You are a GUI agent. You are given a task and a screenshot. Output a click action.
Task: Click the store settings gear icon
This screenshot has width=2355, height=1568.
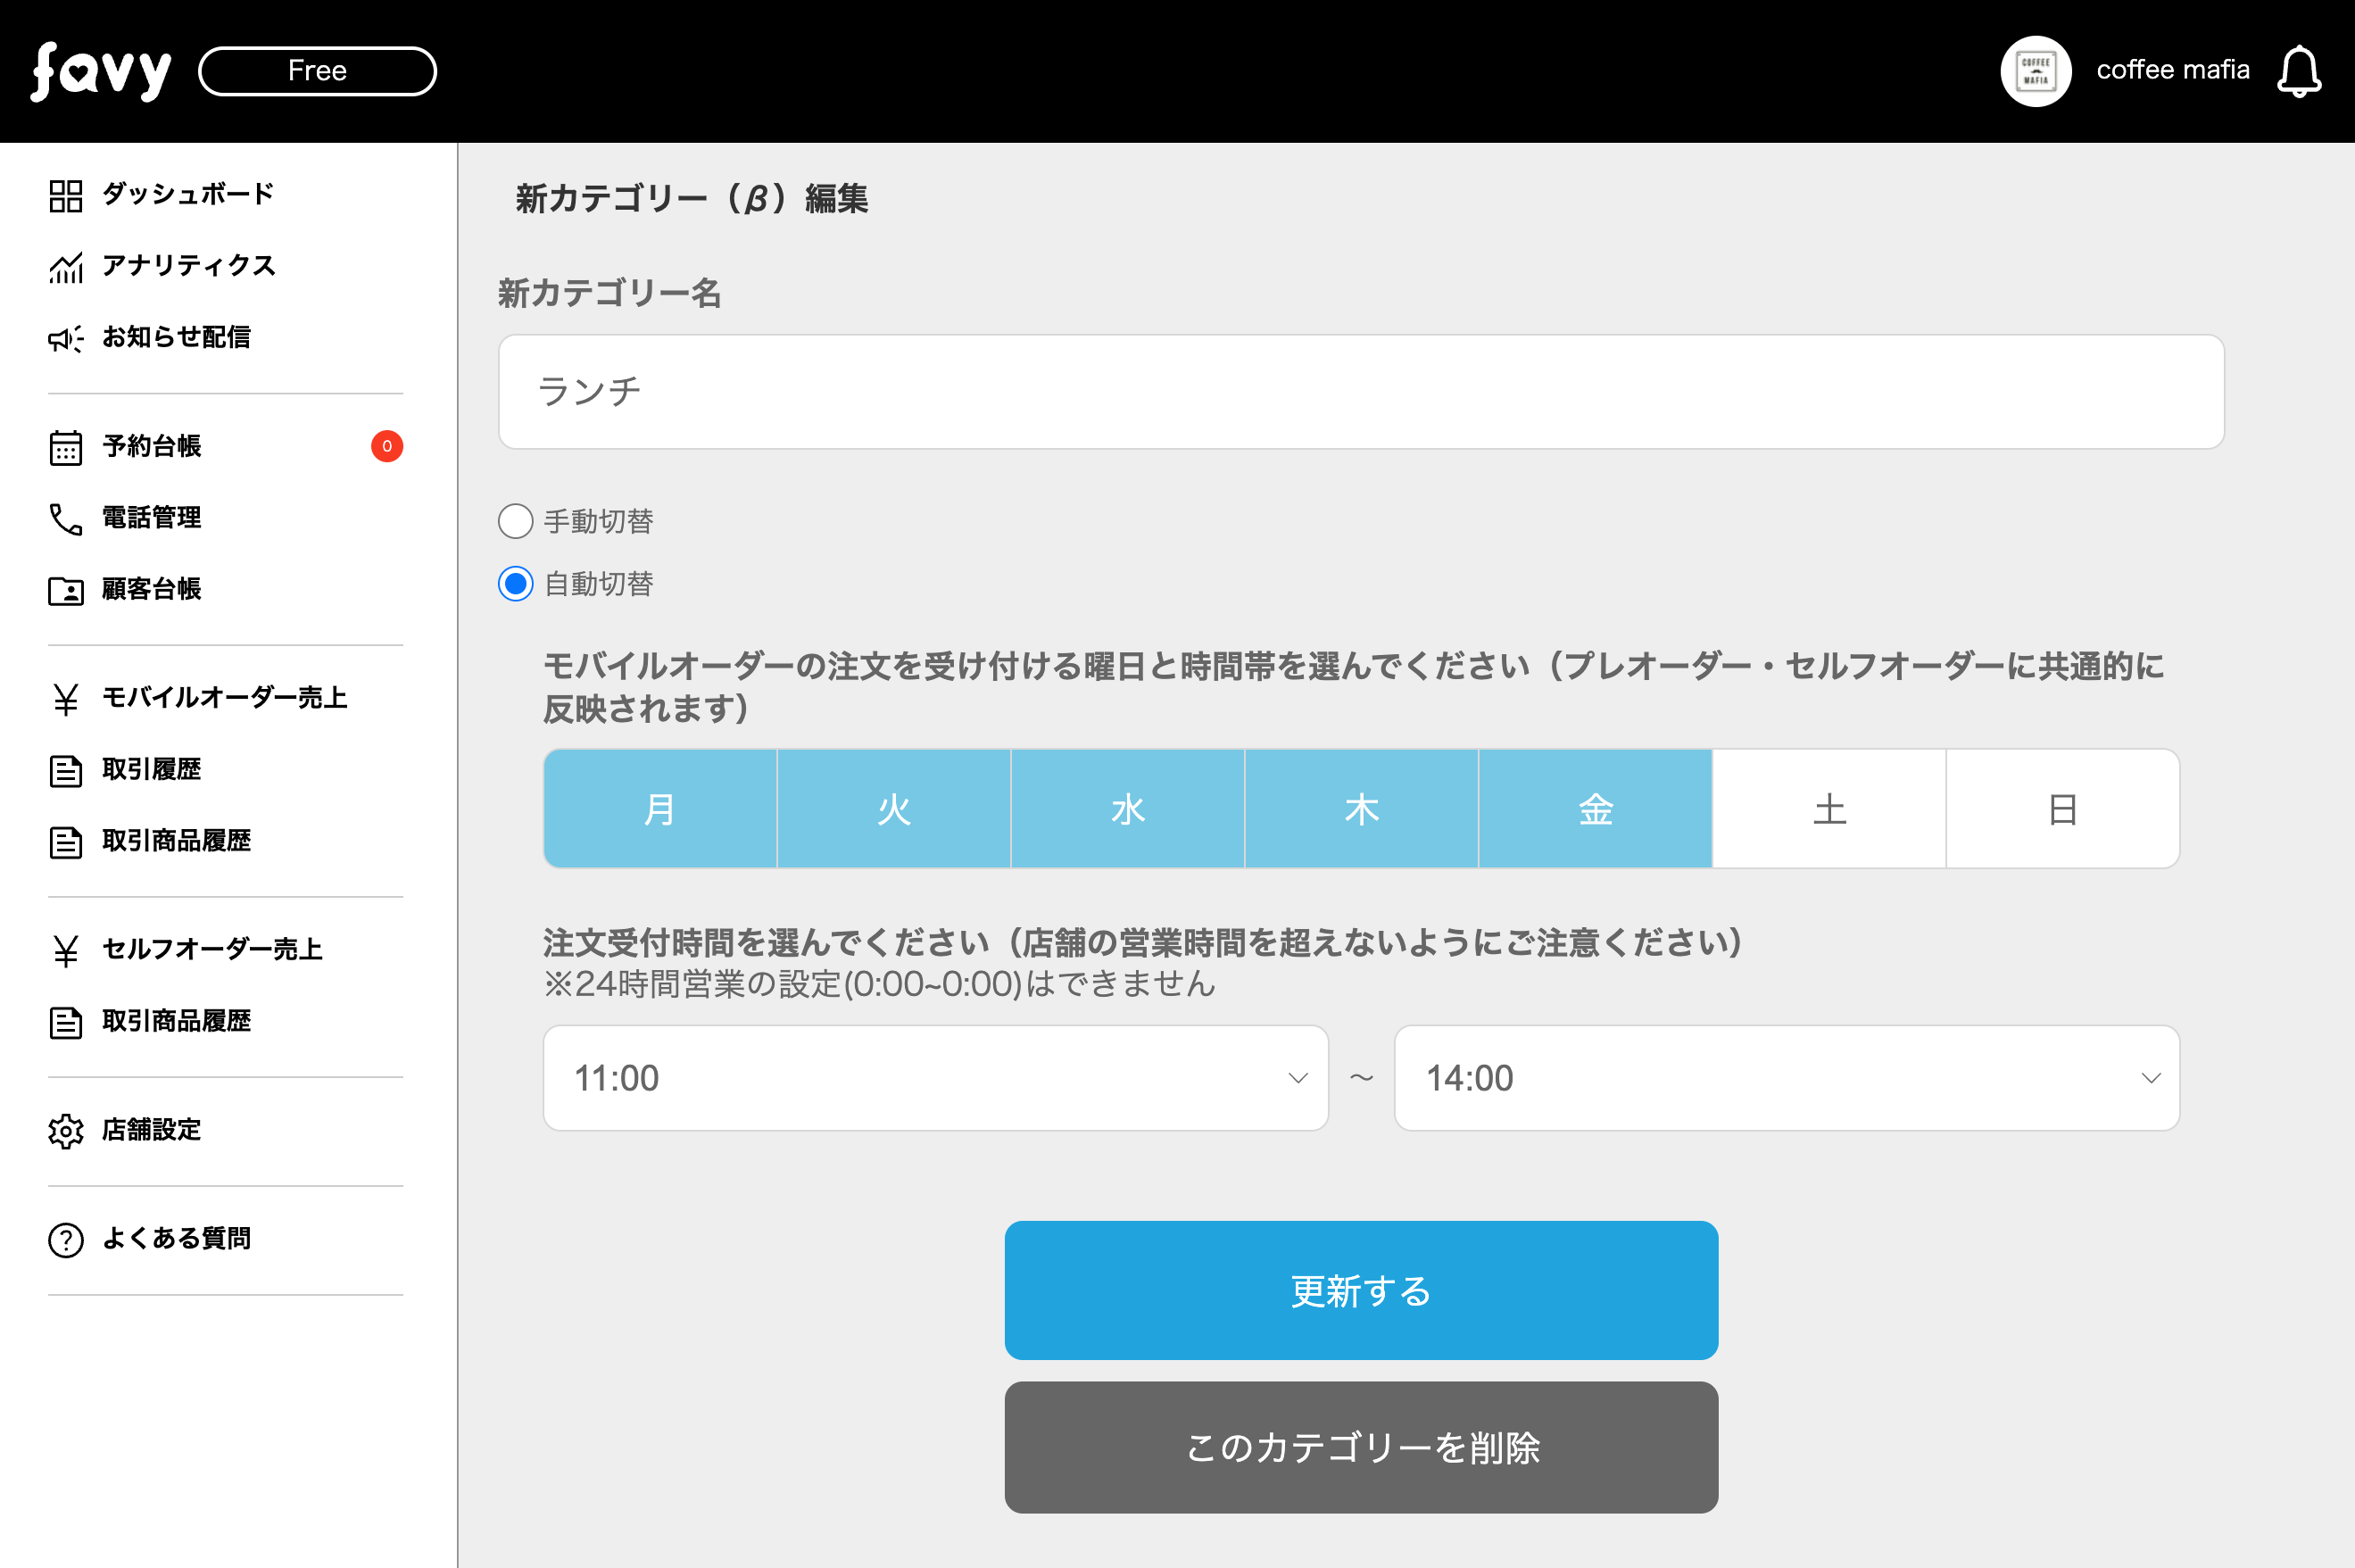66,1131
